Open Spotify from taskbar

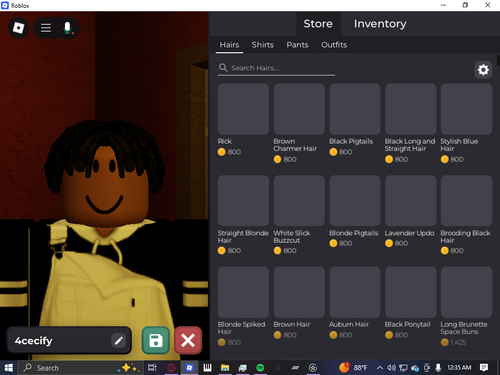click(260, 368)
